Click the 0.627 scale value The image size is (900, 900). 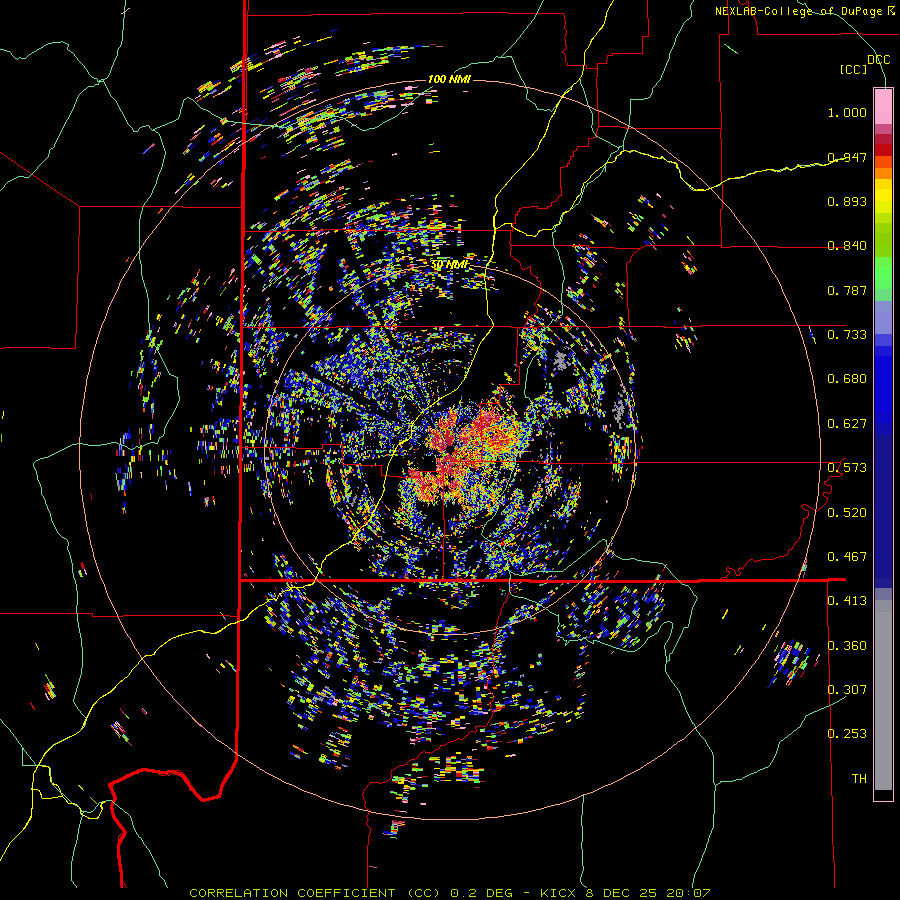847,424
